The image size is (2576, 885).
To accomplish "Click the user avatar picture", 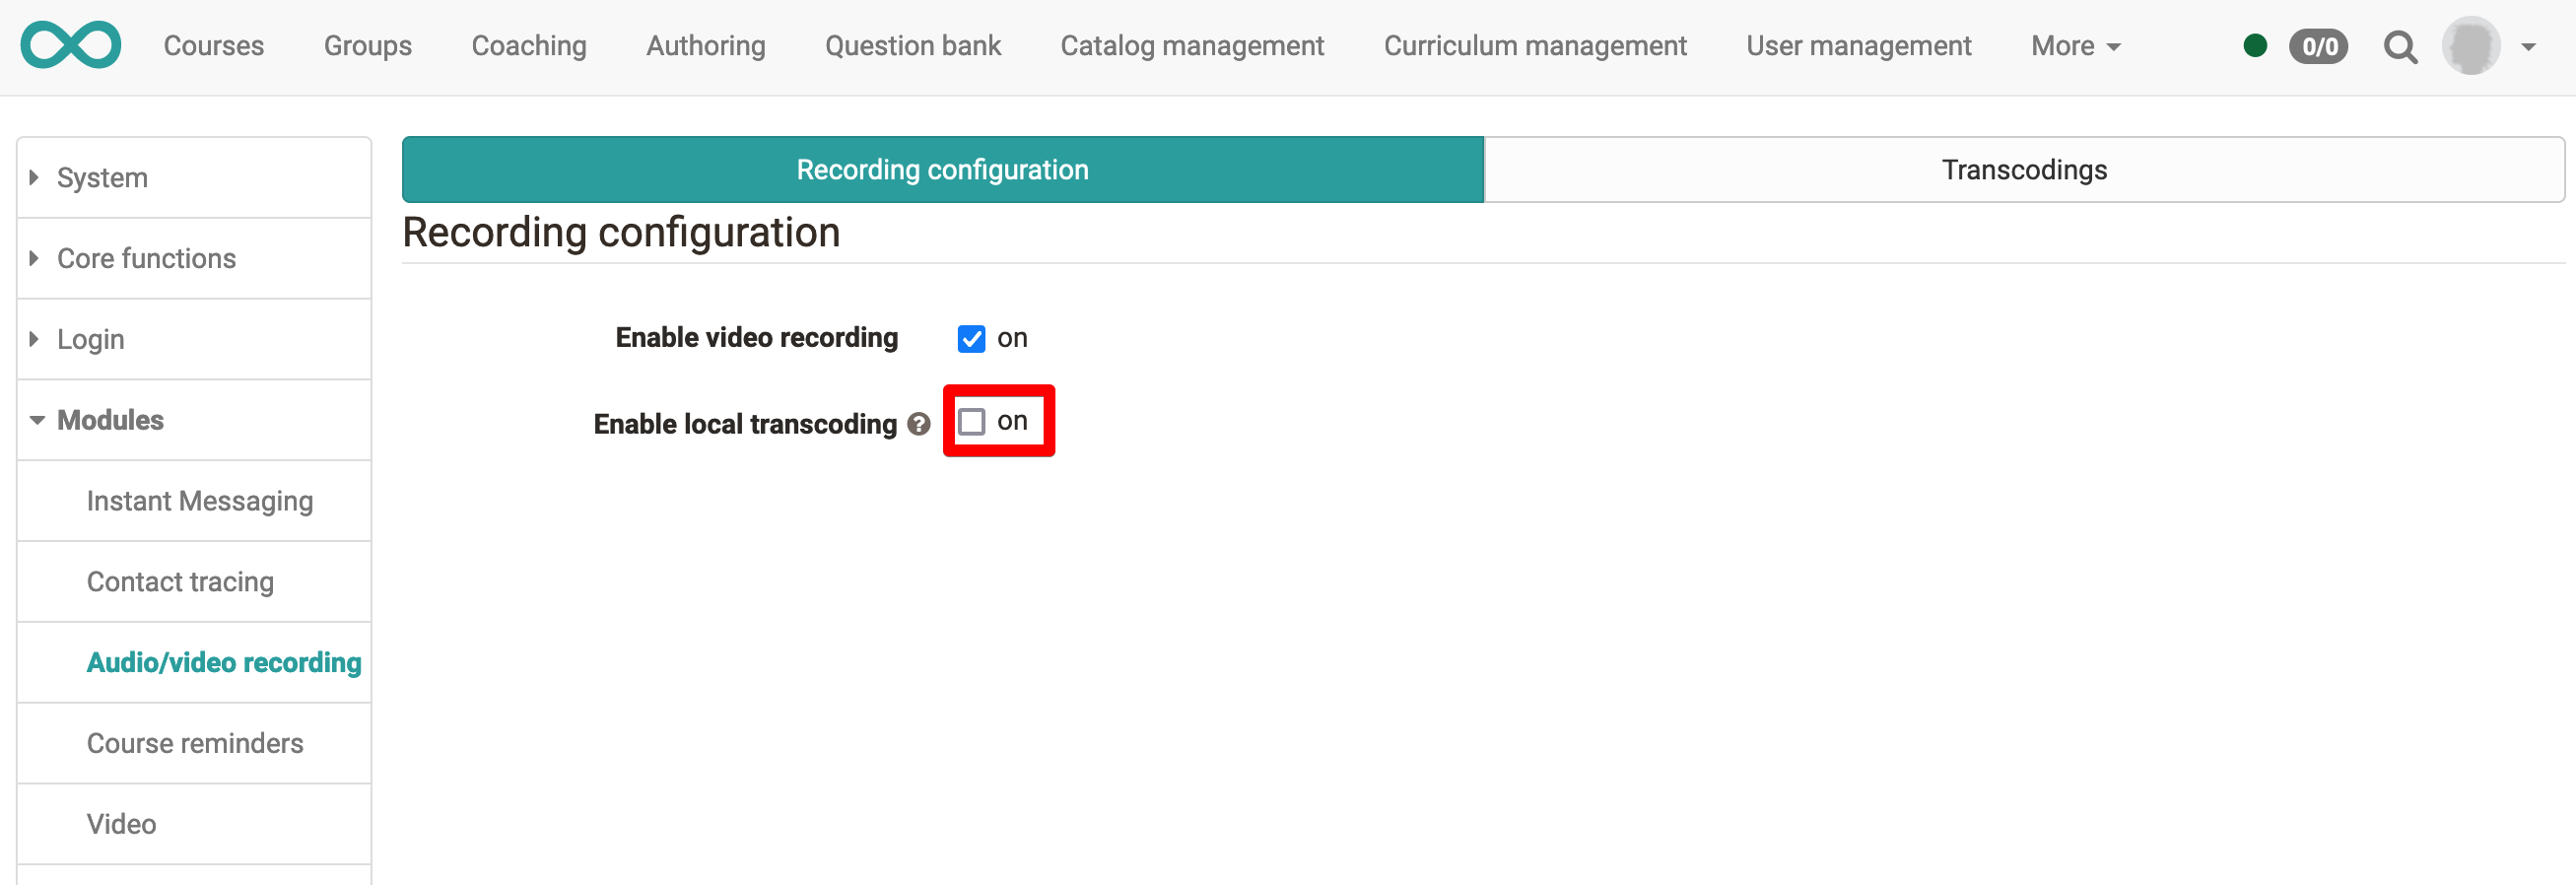I will click(2470, 46).
